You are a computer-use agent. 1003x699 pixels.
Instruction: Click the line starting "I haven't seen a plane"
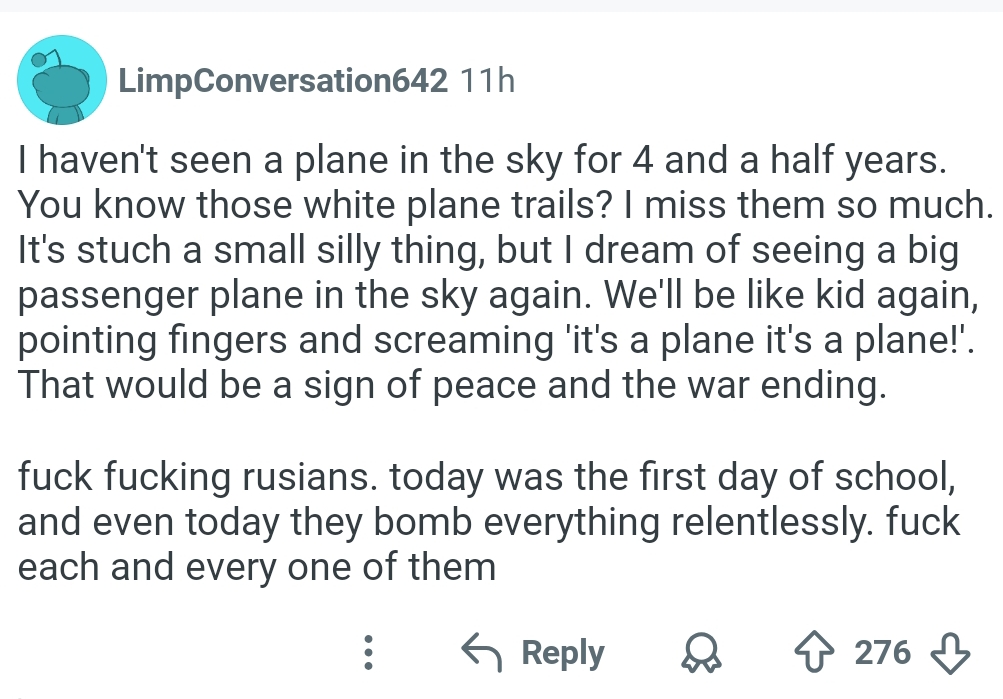(482, 161)
